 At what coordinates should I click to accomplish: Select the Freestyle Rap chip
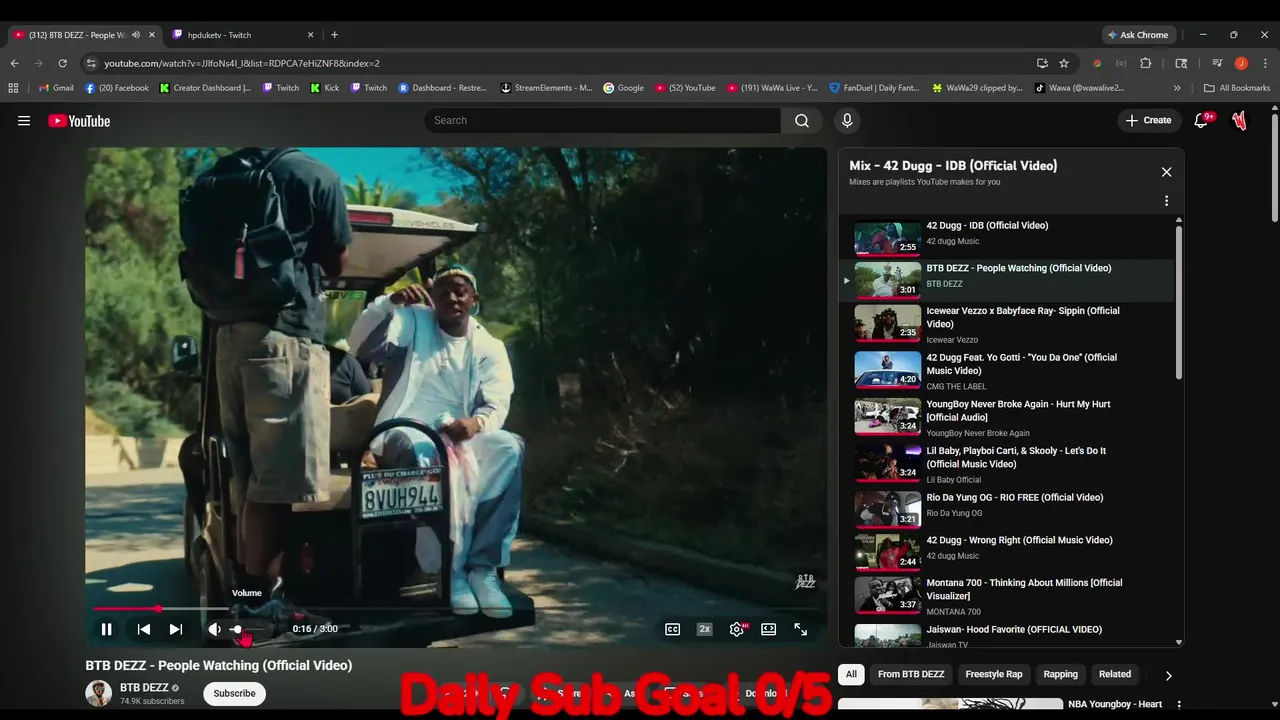click(x=994, y=674)
